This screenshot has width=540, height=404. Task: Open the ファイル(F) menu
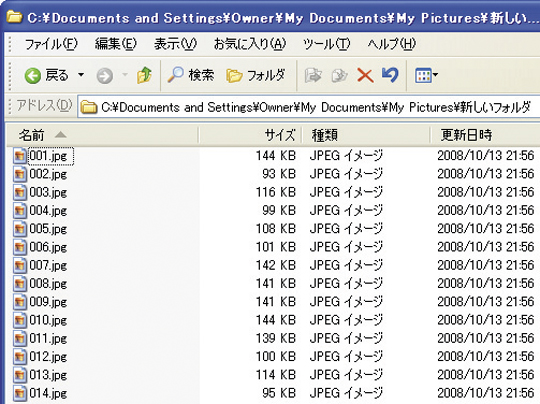51,44
